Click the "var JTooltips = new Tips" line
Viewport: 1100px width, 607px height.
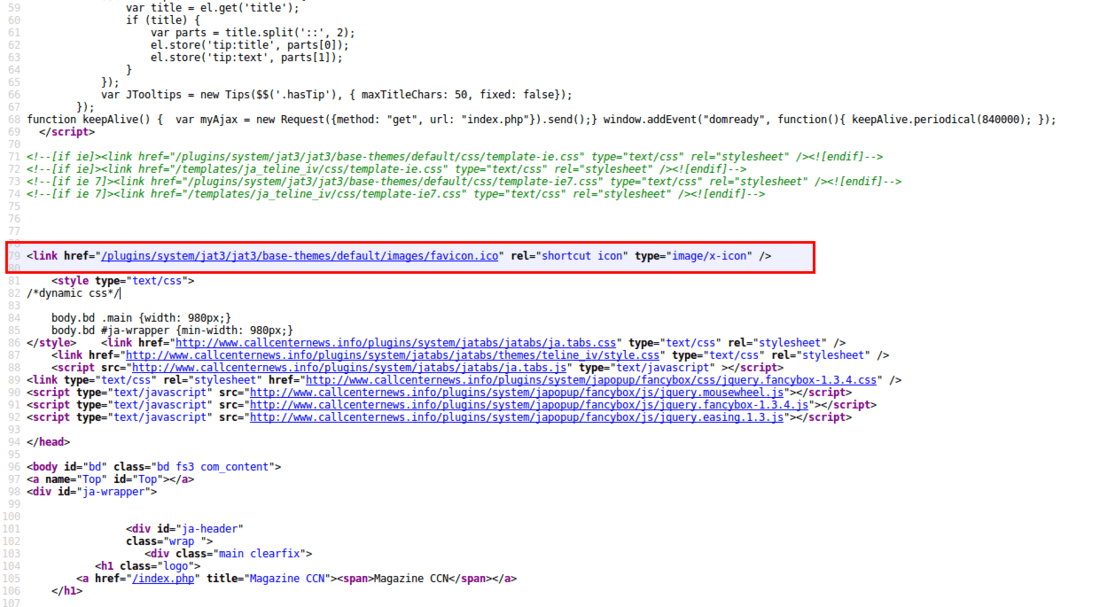[337, 95]
